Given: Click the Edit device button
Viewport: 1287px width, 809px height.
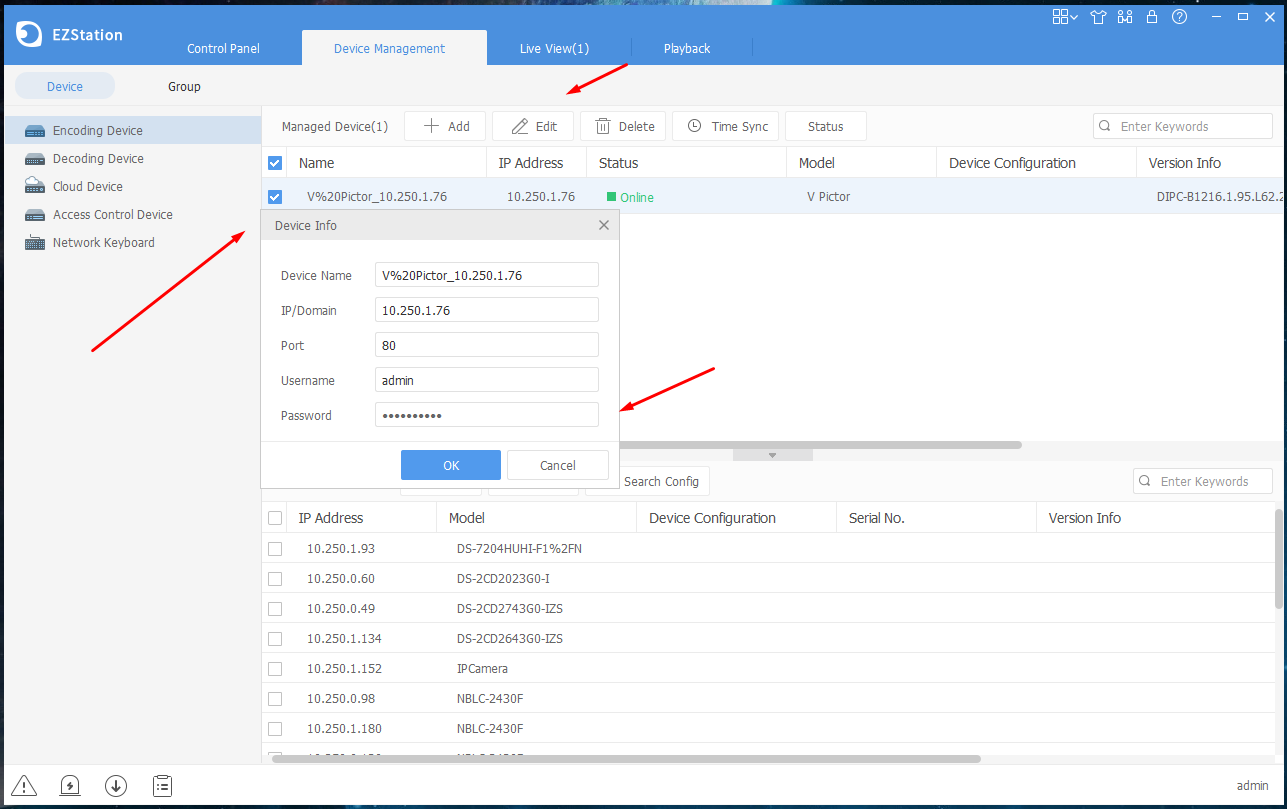Looking at the screenshot, I should tap(533, 126).
